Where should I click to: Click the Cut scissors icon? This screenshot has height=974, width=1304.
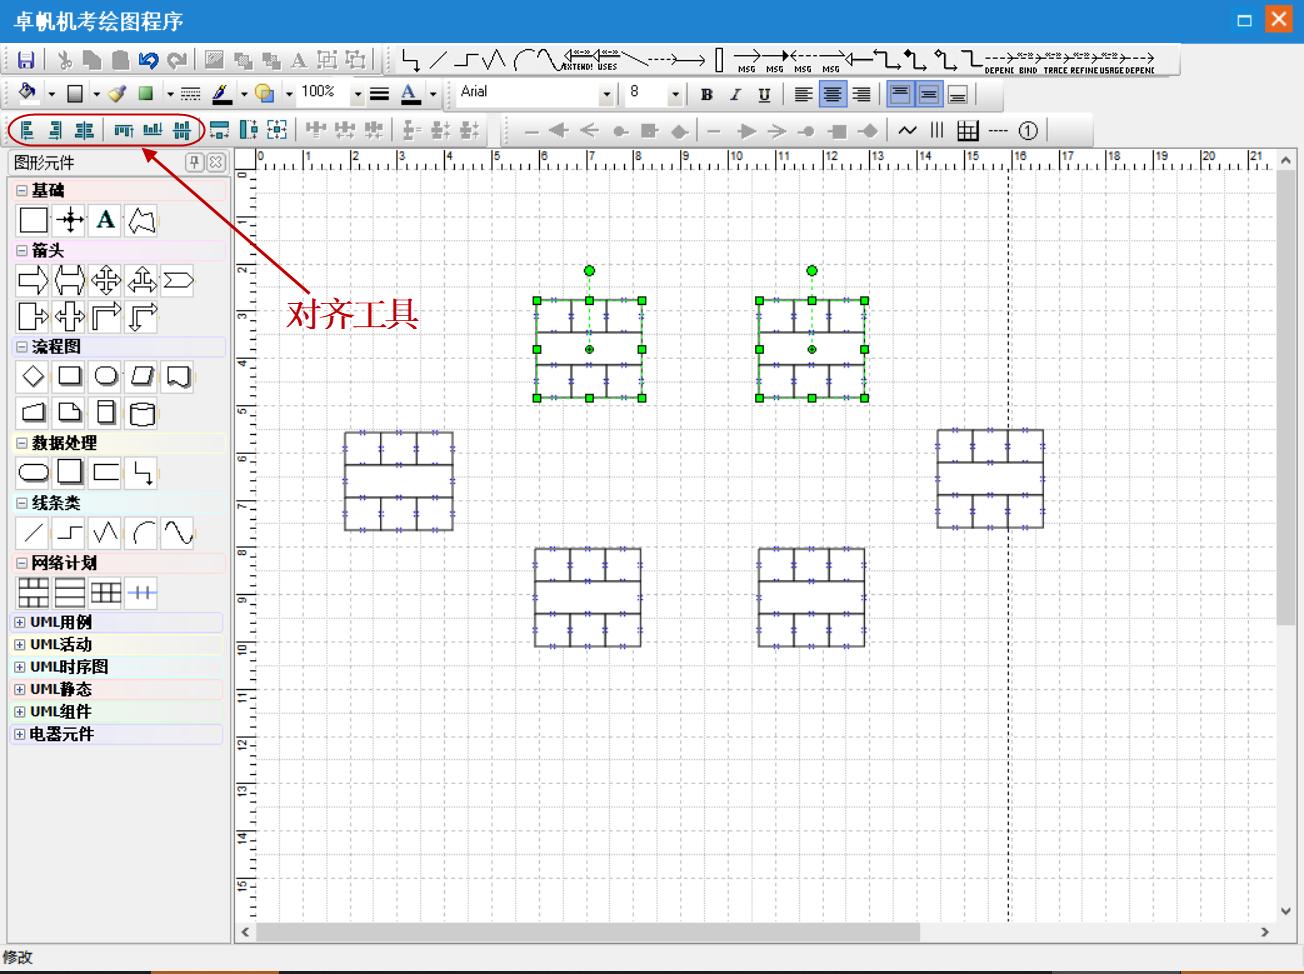point(65,60)
